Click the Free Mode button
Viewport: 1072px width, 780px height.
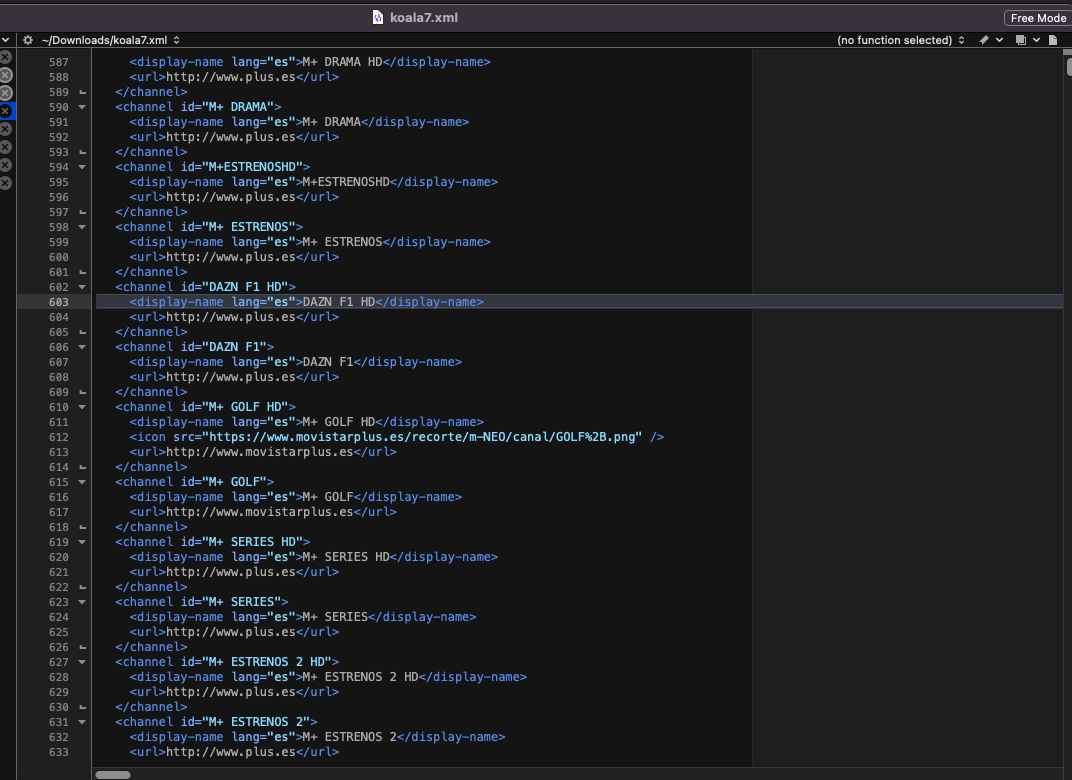[x=1037, y=18]
